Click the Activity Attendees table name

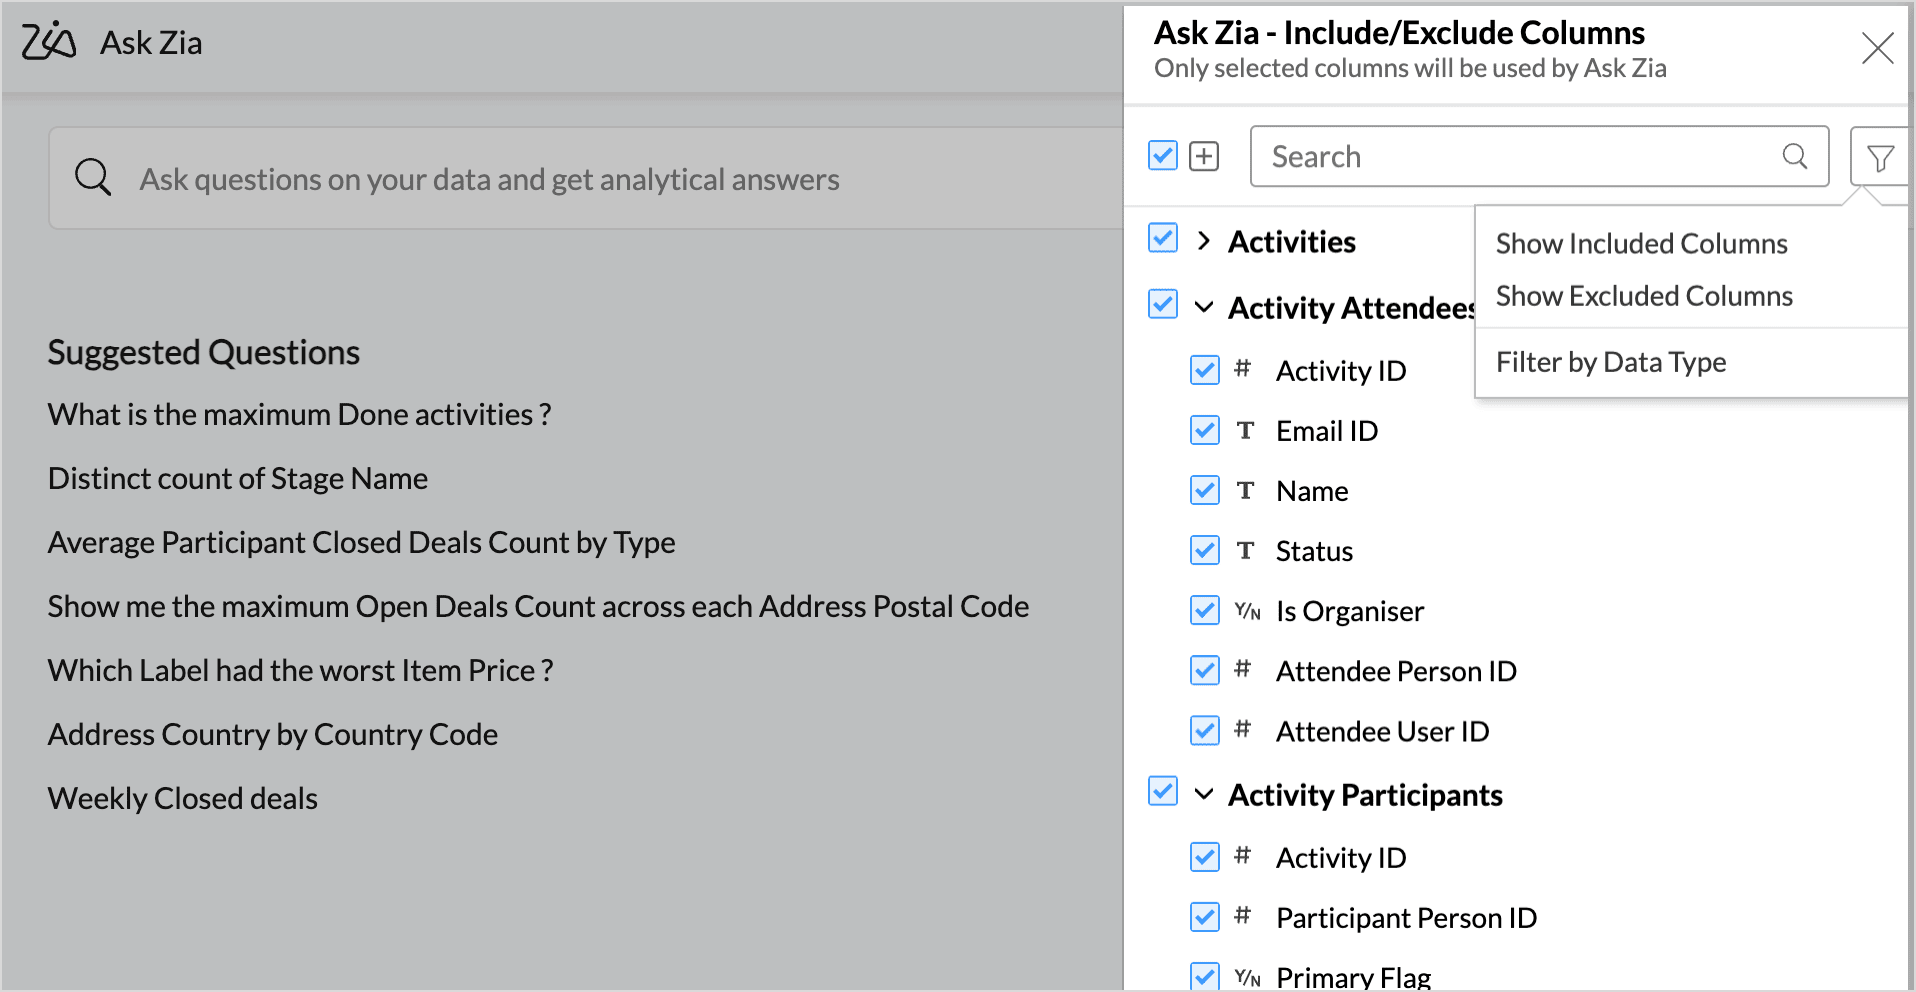click(x=1352, y=307)
